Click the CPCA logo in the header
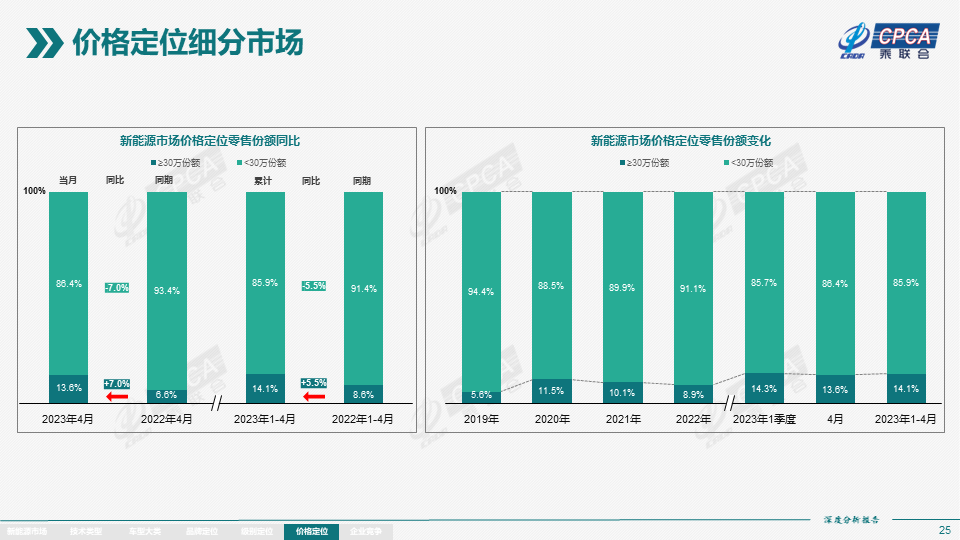The height and width of the screenshot is (540, 960). (x=887, y=41)
